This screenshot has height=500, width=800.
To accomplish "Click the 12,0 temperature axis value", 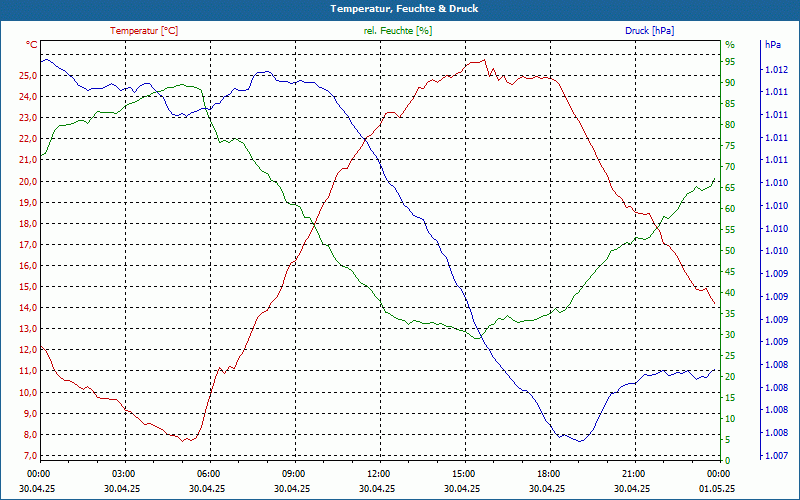I will point(28,350).
